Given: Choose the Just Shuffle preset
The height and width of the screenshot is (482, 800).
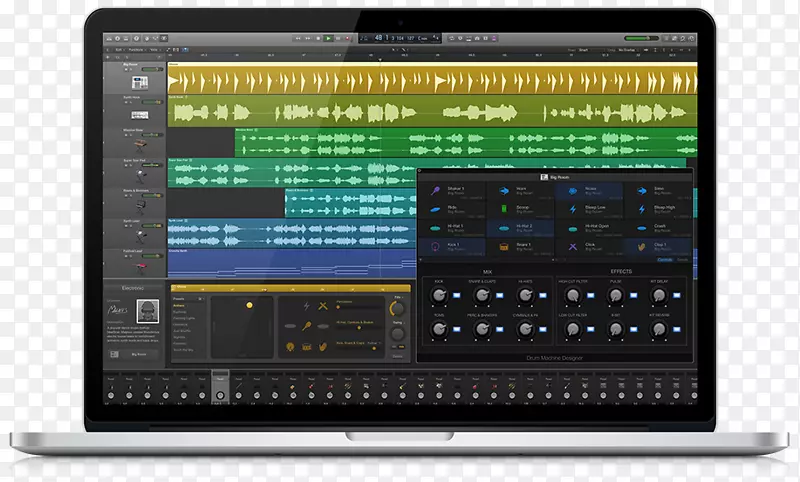Looking at the screenshot, I should coord(182,331).
